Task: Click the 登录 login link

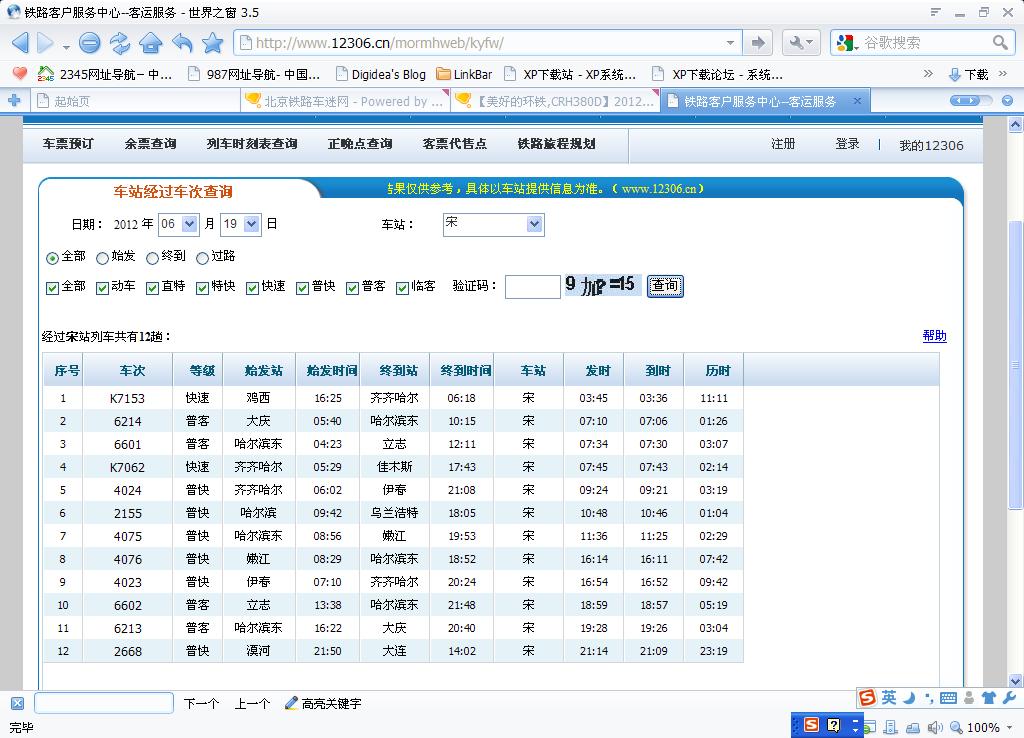Action: [848, 144]
